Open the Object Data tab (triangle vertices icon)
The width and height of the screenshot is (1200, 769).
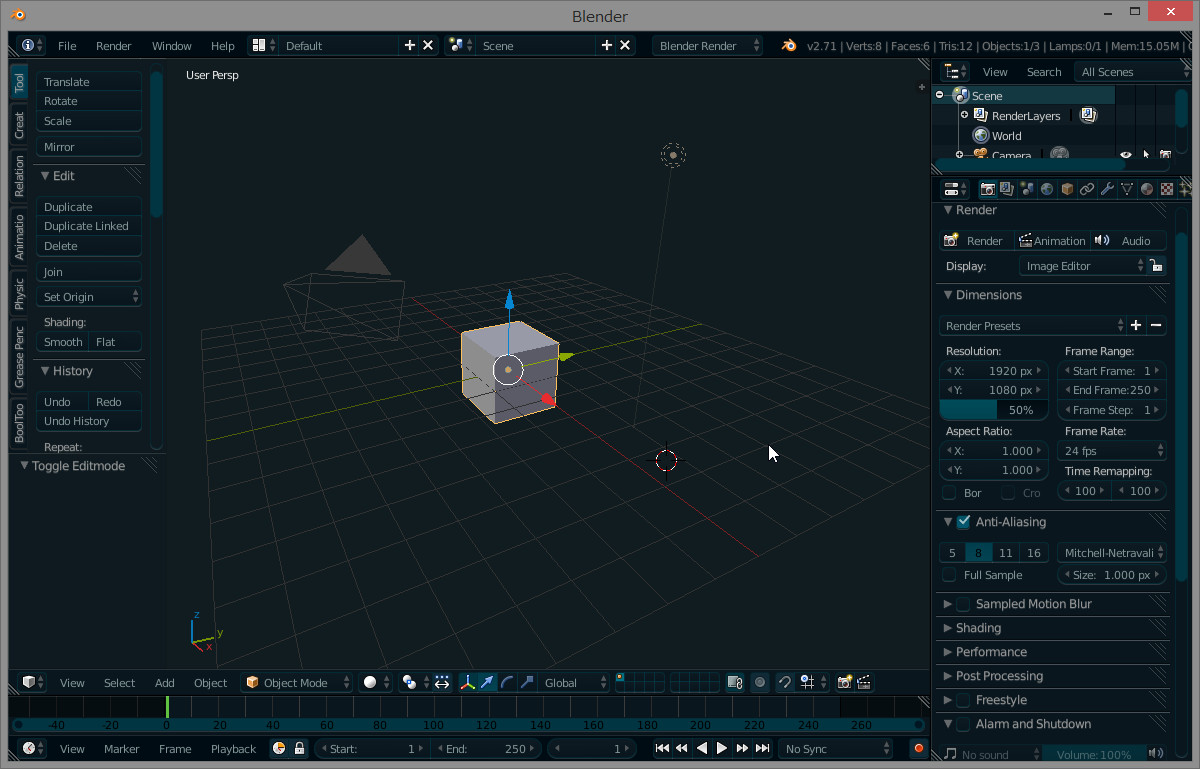coord(1127,189)
